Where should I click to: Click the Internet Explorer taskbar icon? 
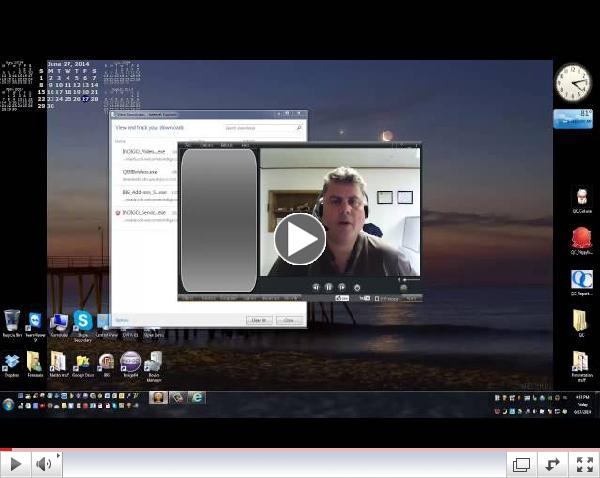point(197,398)
